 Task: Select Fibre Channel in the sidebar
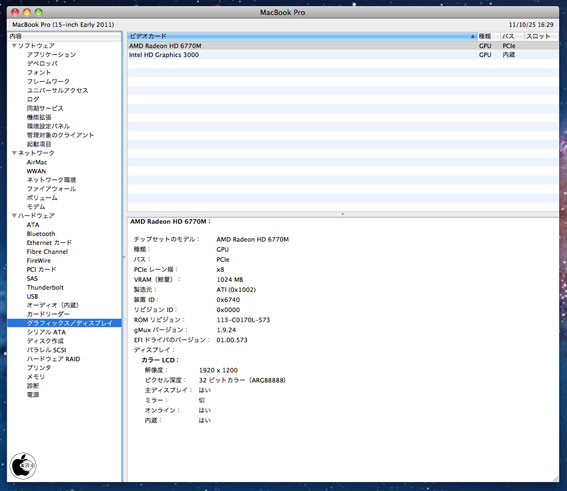point(47,252)
